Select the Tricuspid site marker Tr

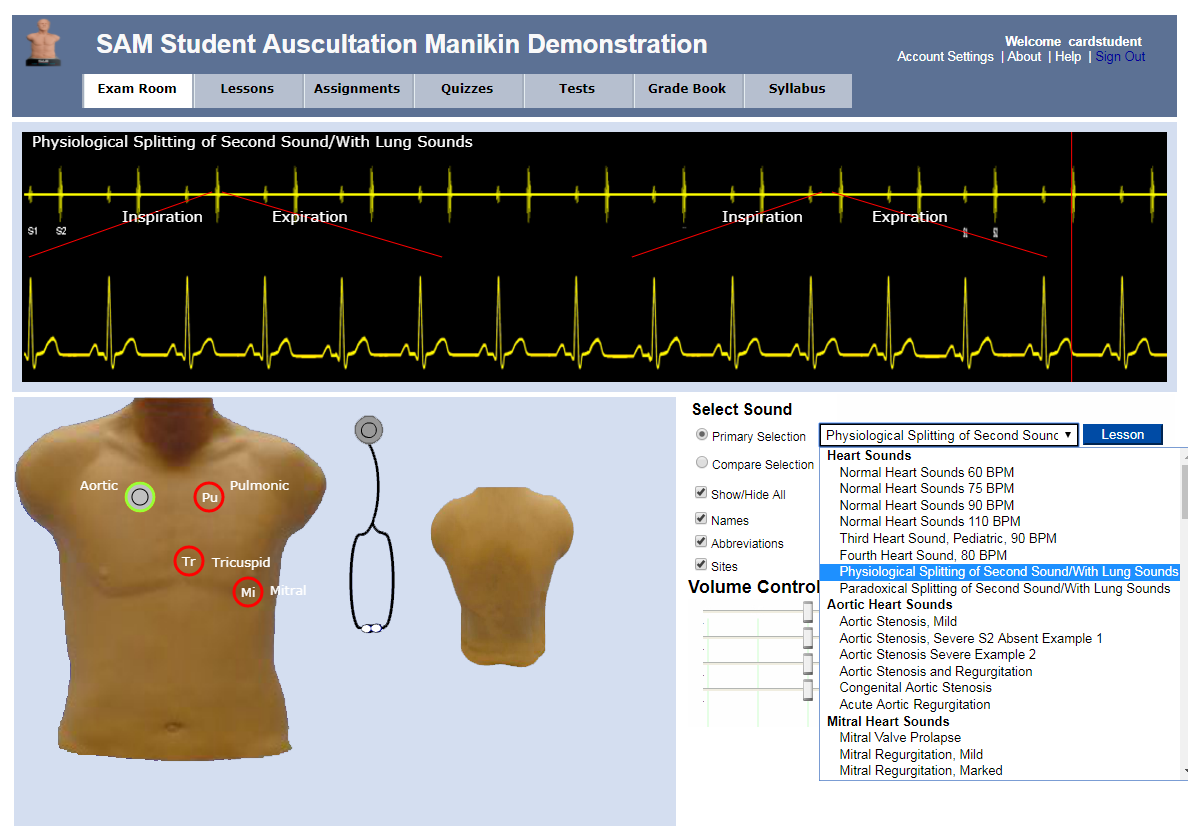(x=189, y=562)
